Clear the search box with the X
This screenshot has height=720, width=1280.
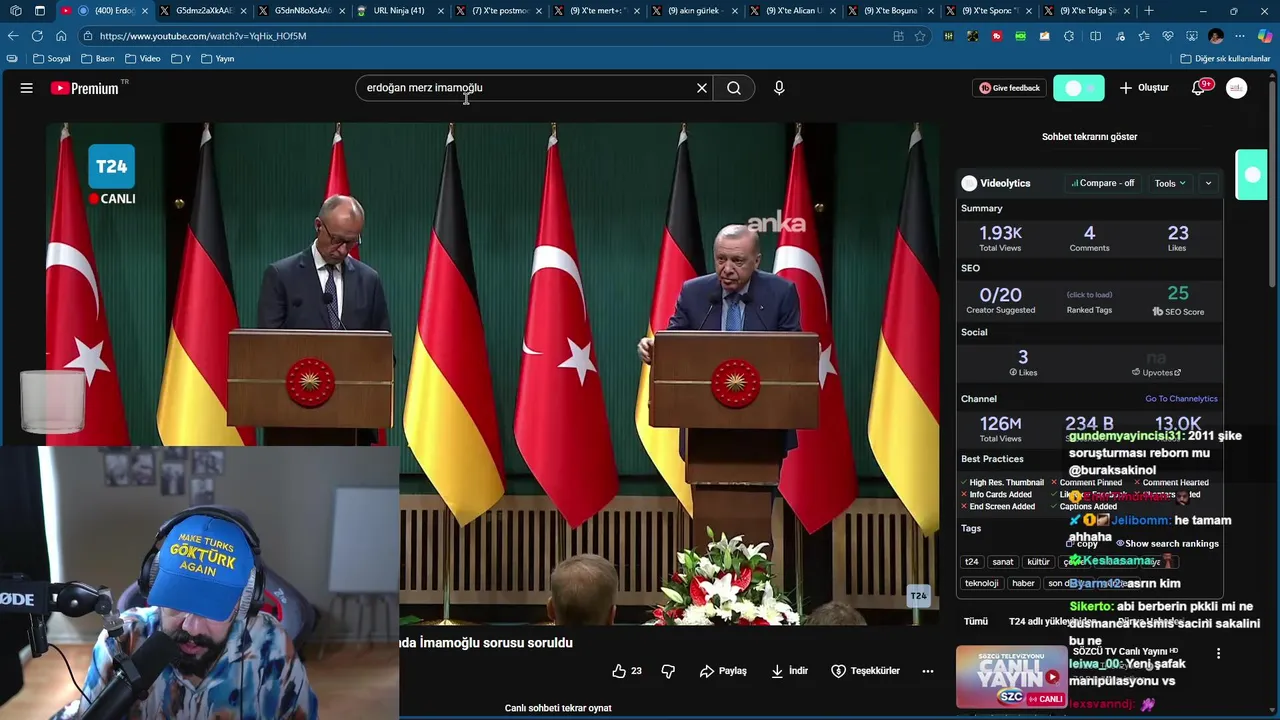[x=702, y=88]
